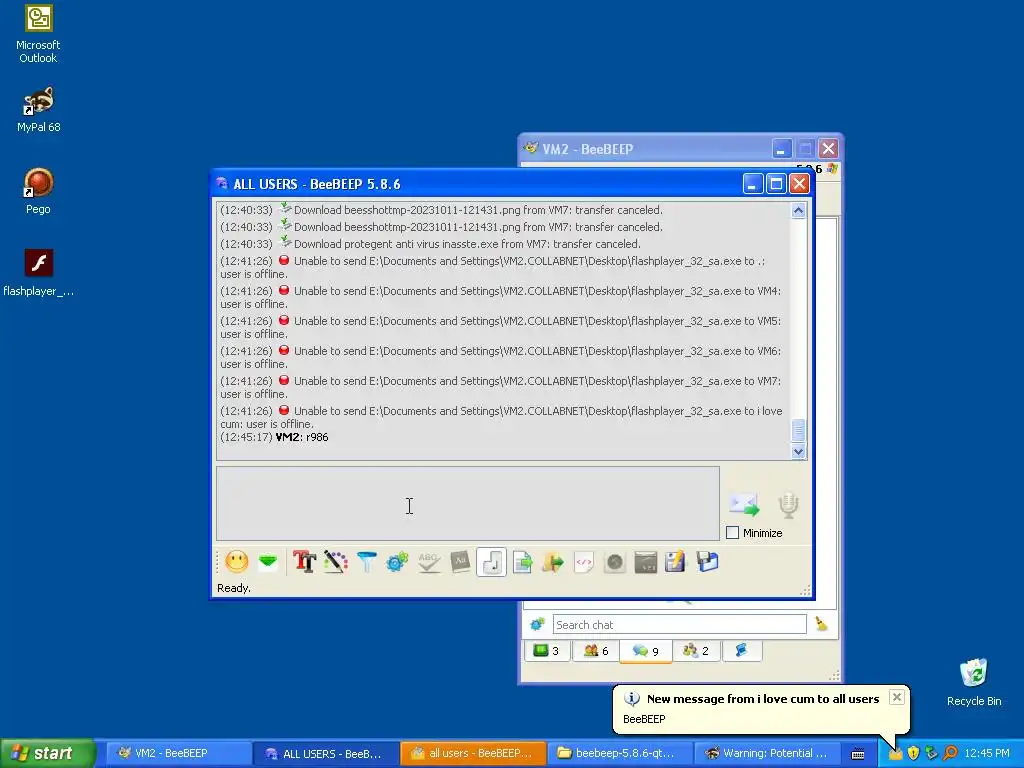Maximize the ALL USERS chat window
Image resolution: width=1024 pixels, height=768 pixels.
[x=776, y=184]
